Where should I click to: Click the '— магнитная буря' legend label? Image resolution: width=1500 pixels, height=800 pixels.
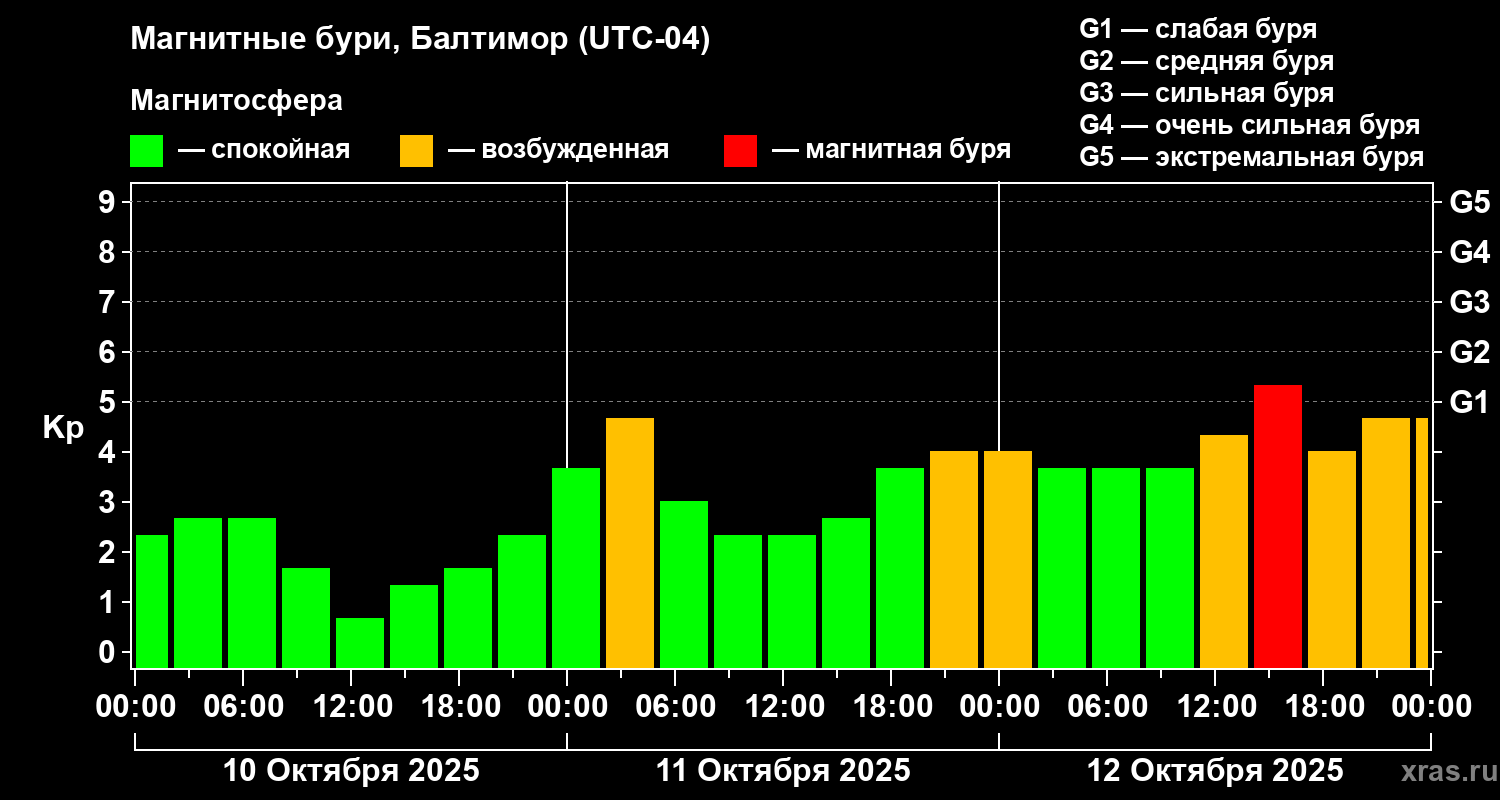point(892,150)
